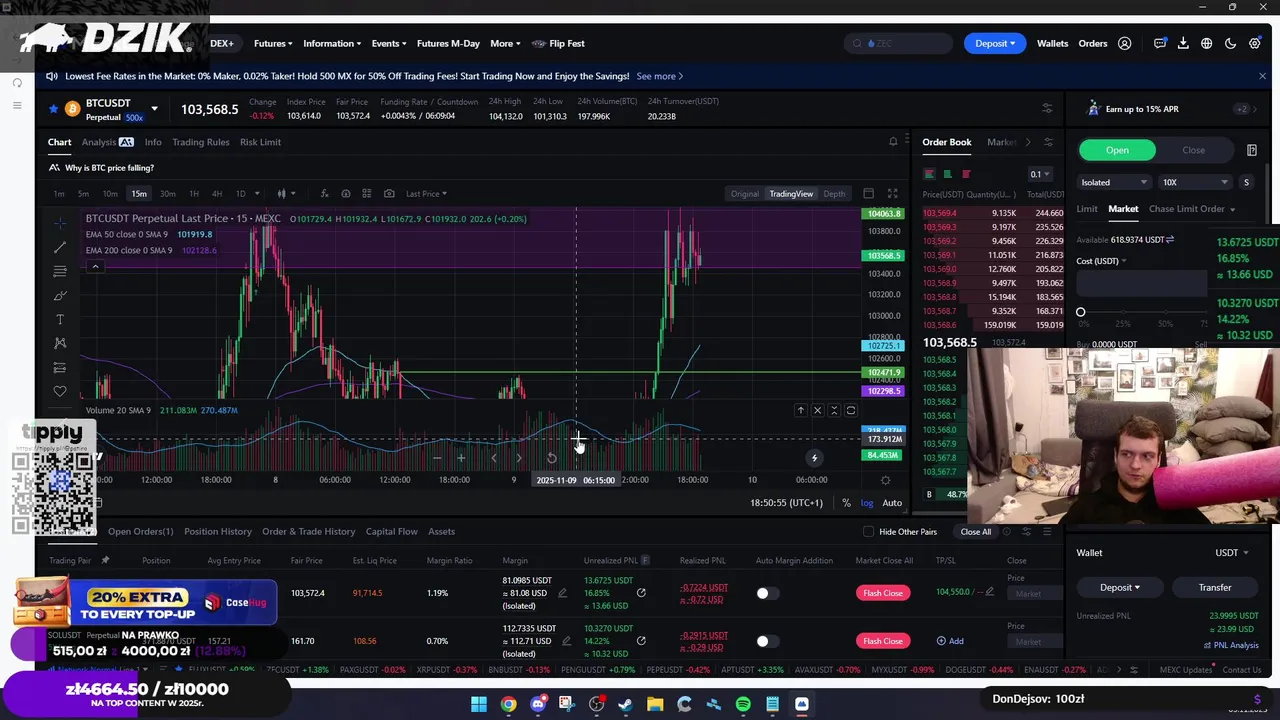The width and height of the screenshot is (1280, 720).
Task: Zoom in chart with plus icon
Action: coord(461,458)
